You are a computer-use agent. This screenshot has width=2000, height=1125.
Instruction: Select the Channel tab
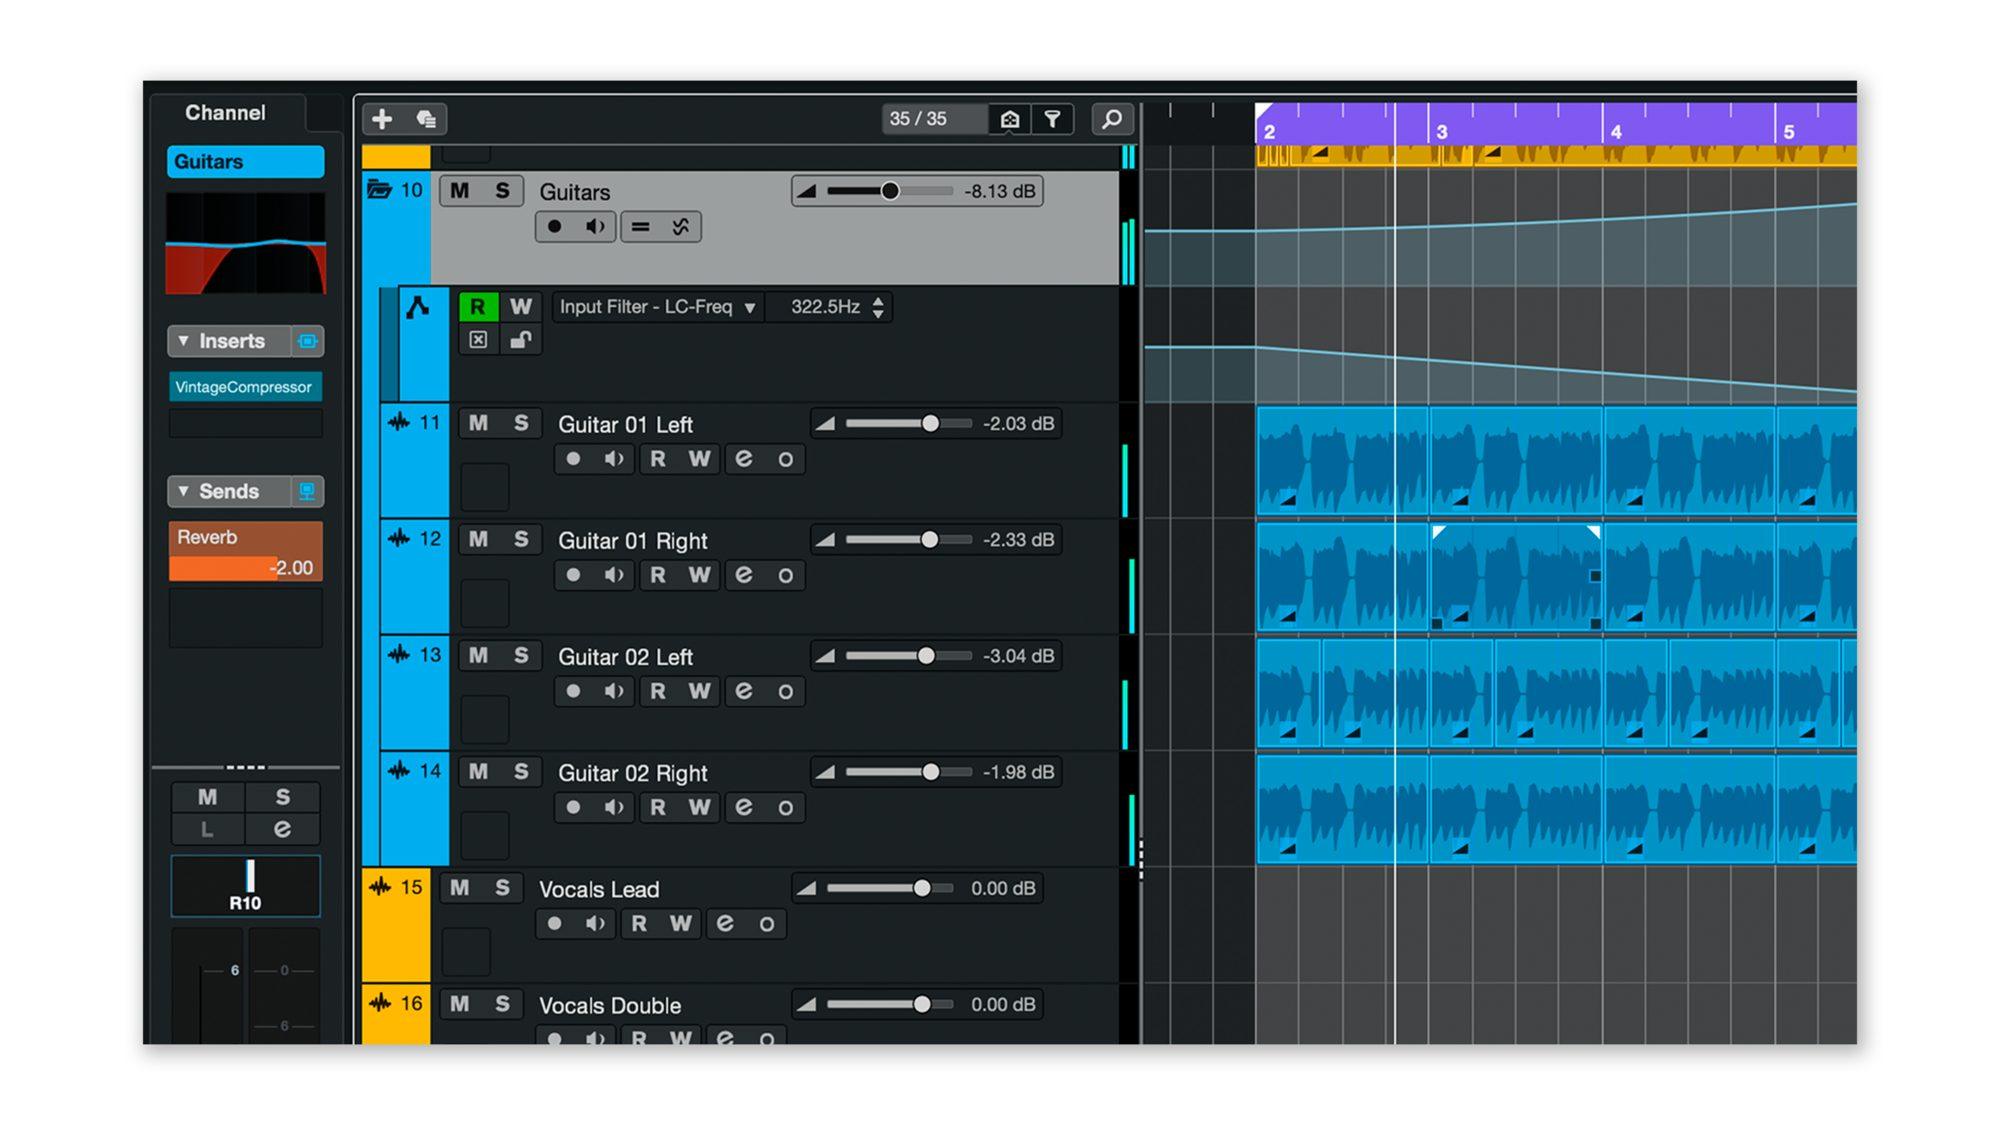click(x=225, y=113)
